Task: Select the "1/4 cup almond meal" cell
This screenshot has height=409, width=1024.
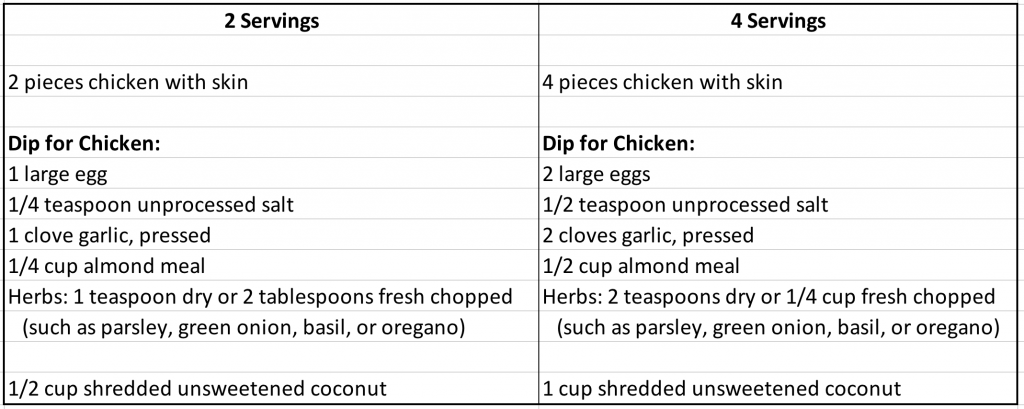Action: pos(272,266)
